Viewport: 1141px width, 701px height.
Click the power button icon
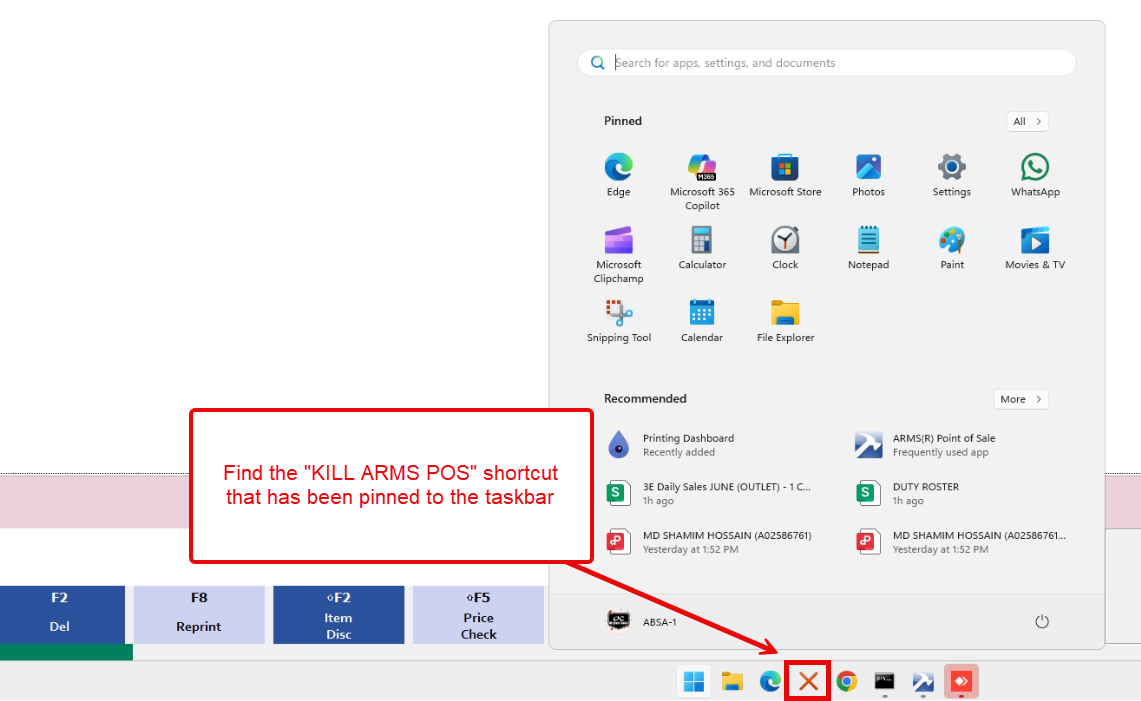click(x=1042, y=621)
